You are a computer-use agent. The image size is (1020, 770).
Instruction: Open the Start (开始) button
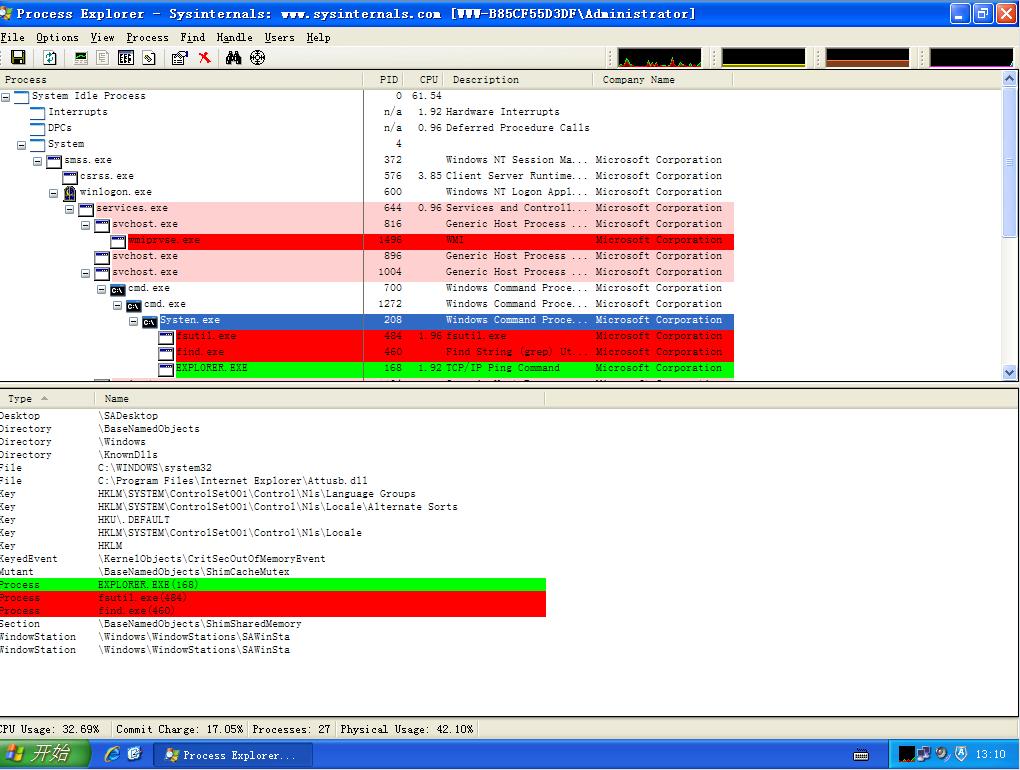click(44, 754)
